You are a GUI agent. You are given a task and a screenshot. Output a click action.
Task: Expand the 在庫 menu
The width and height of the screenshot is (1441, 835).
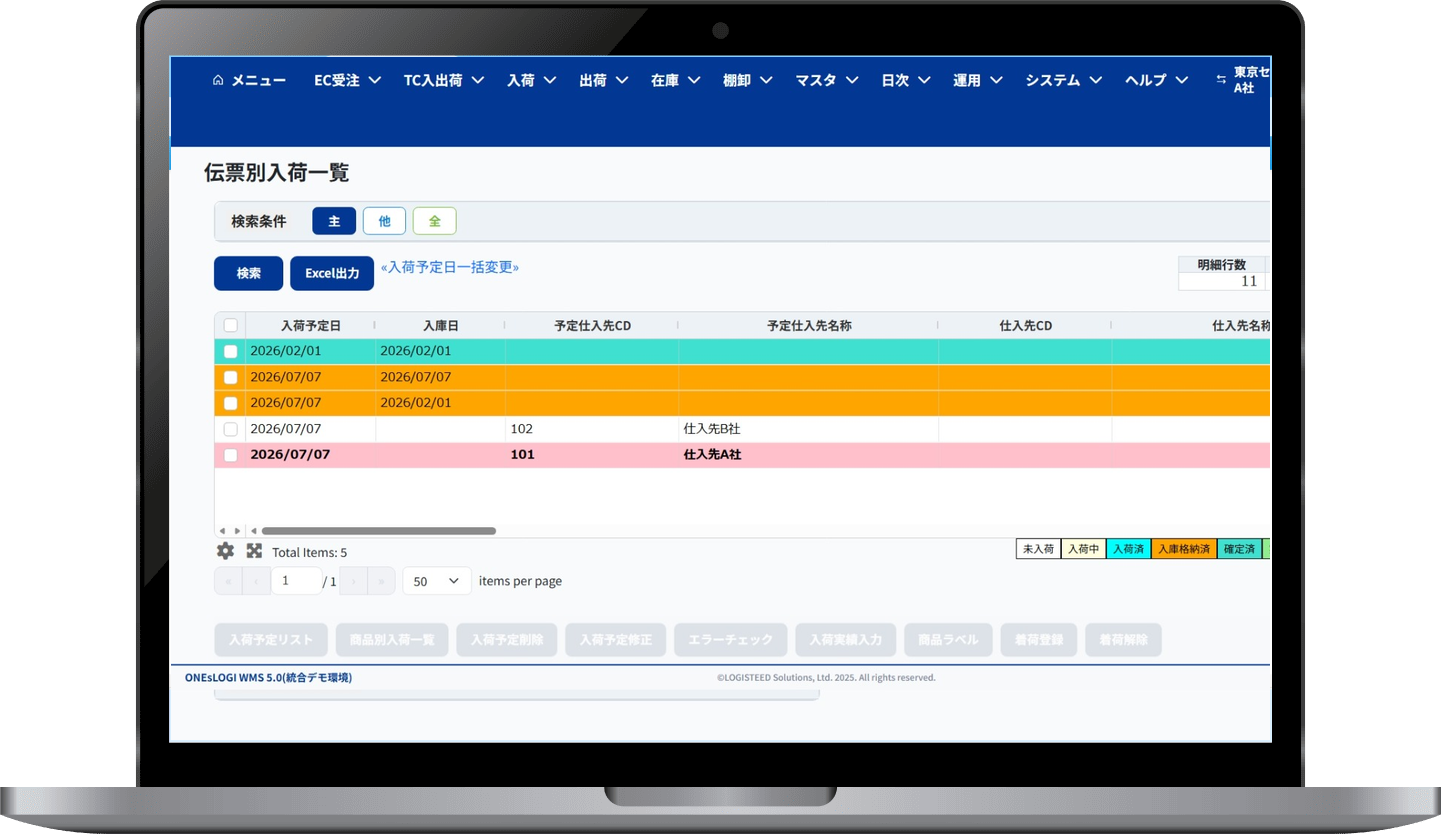(676, 81)
